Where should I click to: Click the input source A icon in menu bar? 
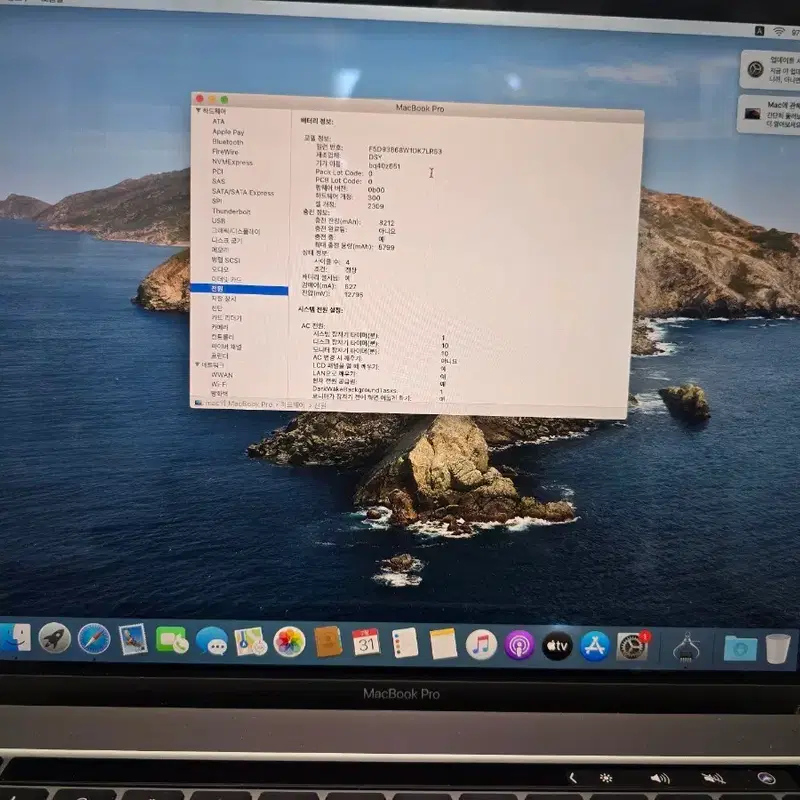click(759, 31)
